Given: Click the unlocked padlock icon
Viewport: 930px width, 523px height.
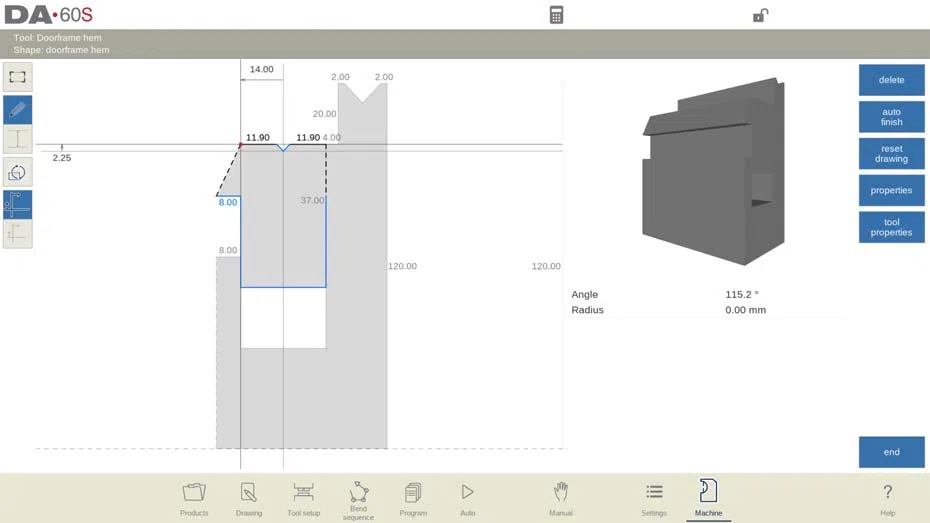Looking at the screenshot, I should pyautogui.click(x=760, y=15).
